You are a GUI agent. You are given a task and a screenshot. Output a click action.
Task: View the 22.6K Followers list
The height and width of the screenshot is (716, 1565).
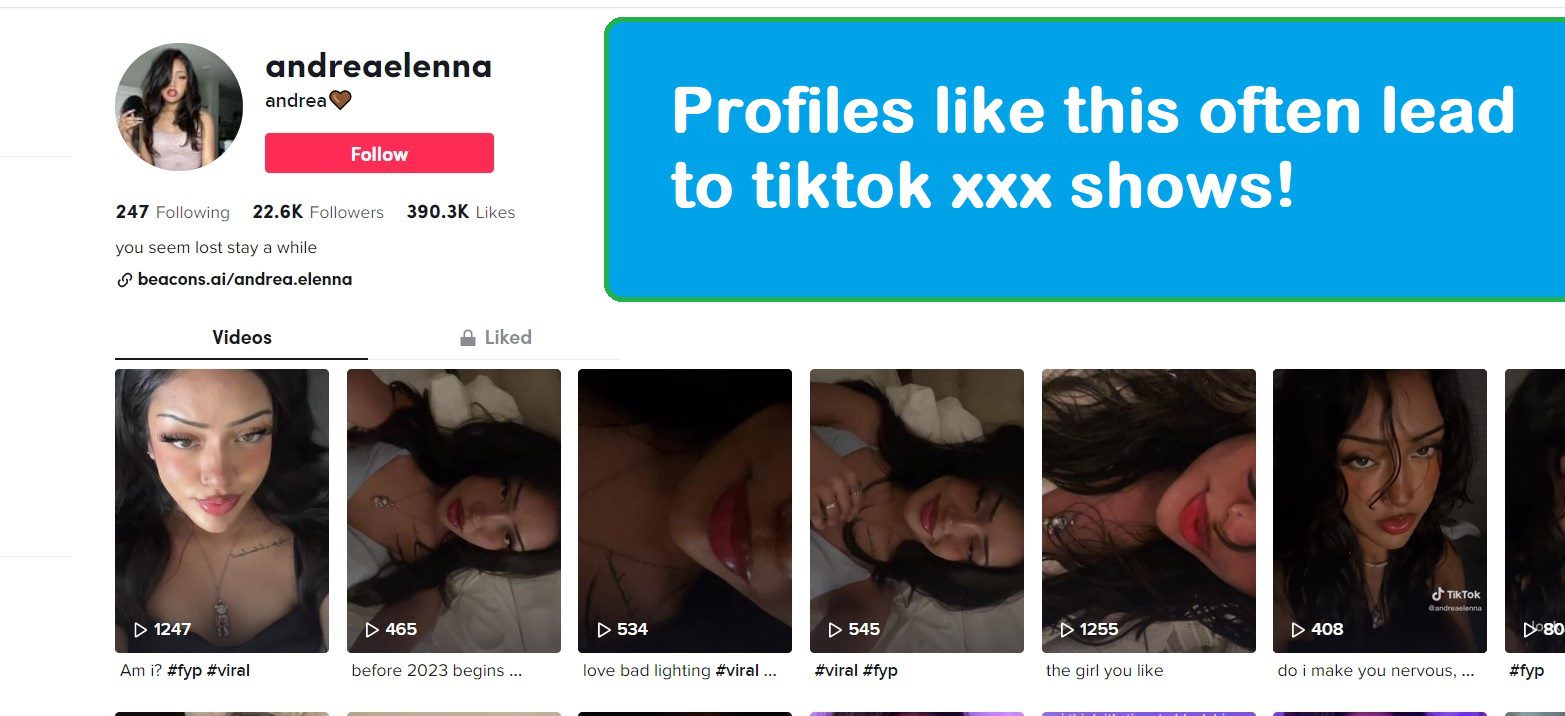tap(318, 212)
